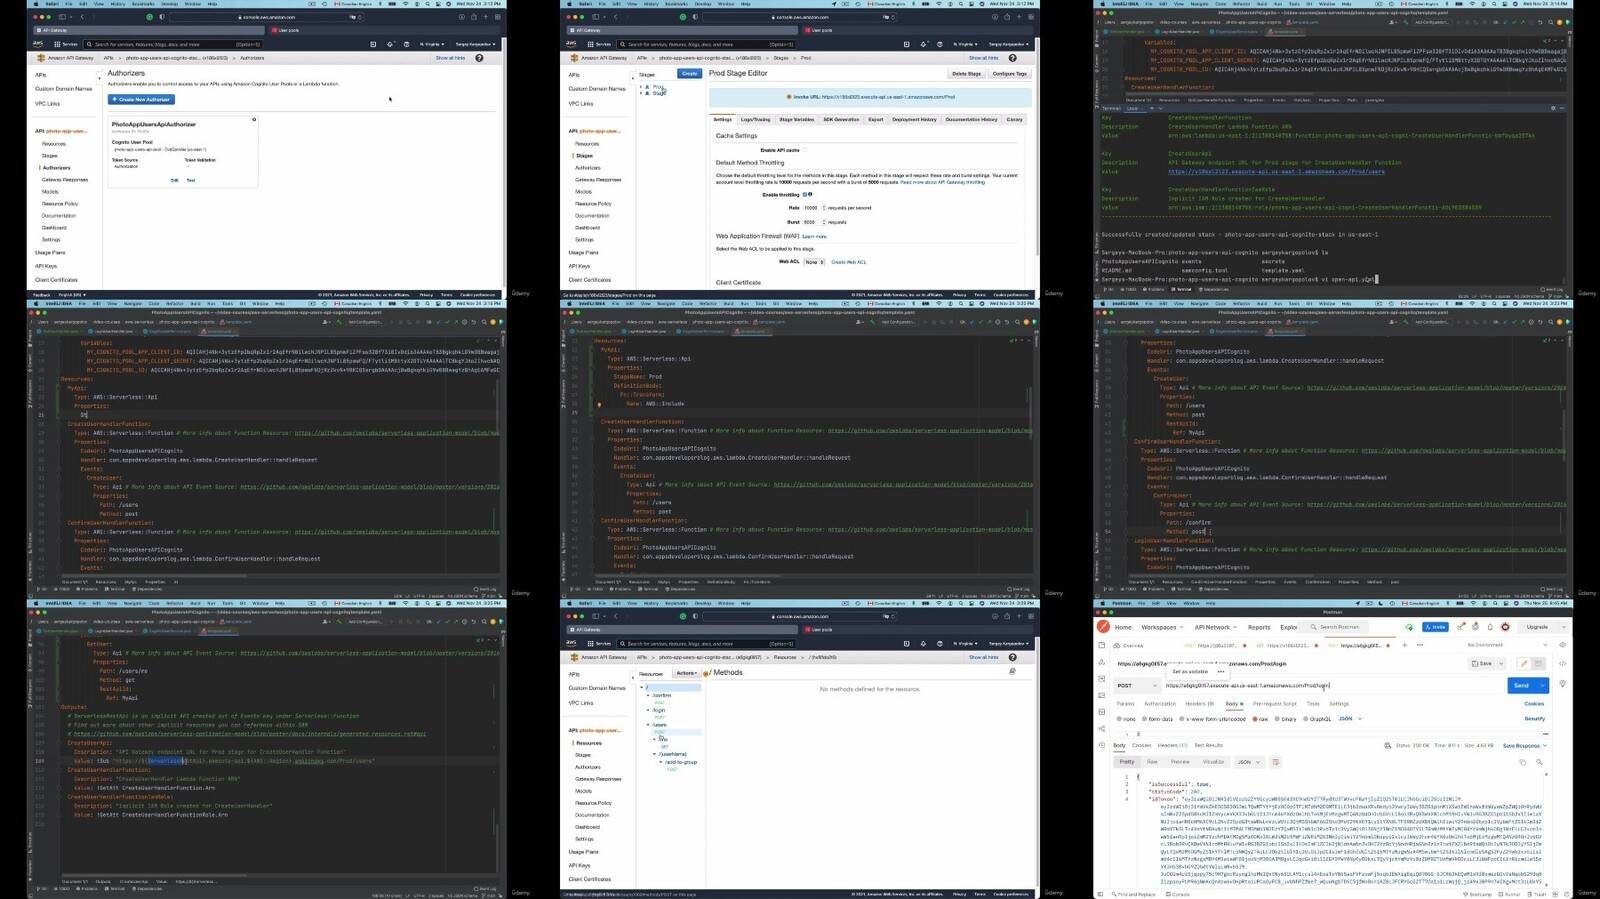This screenshot has width=1600, height=899.
Task: Open the POST method dropdown in Postman
Action: [x=1137, y=686]
